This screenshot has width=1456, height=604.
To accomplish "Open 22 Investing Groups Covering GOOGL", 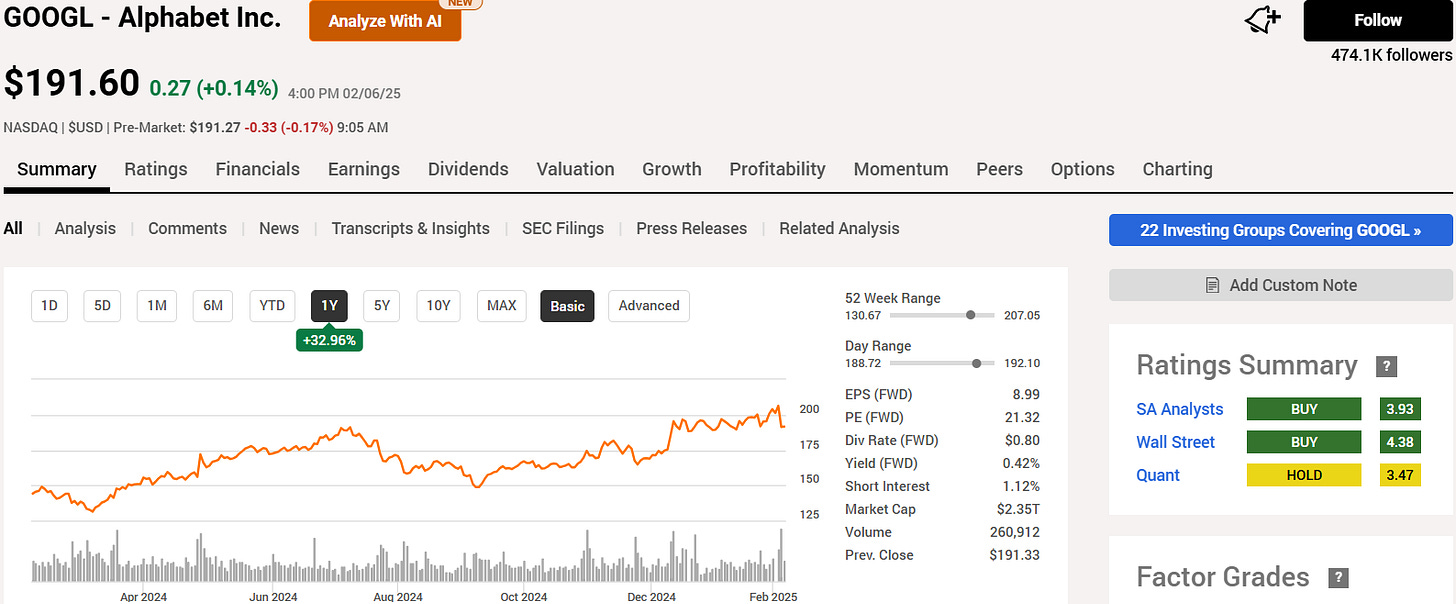I will click(1280, 230).
